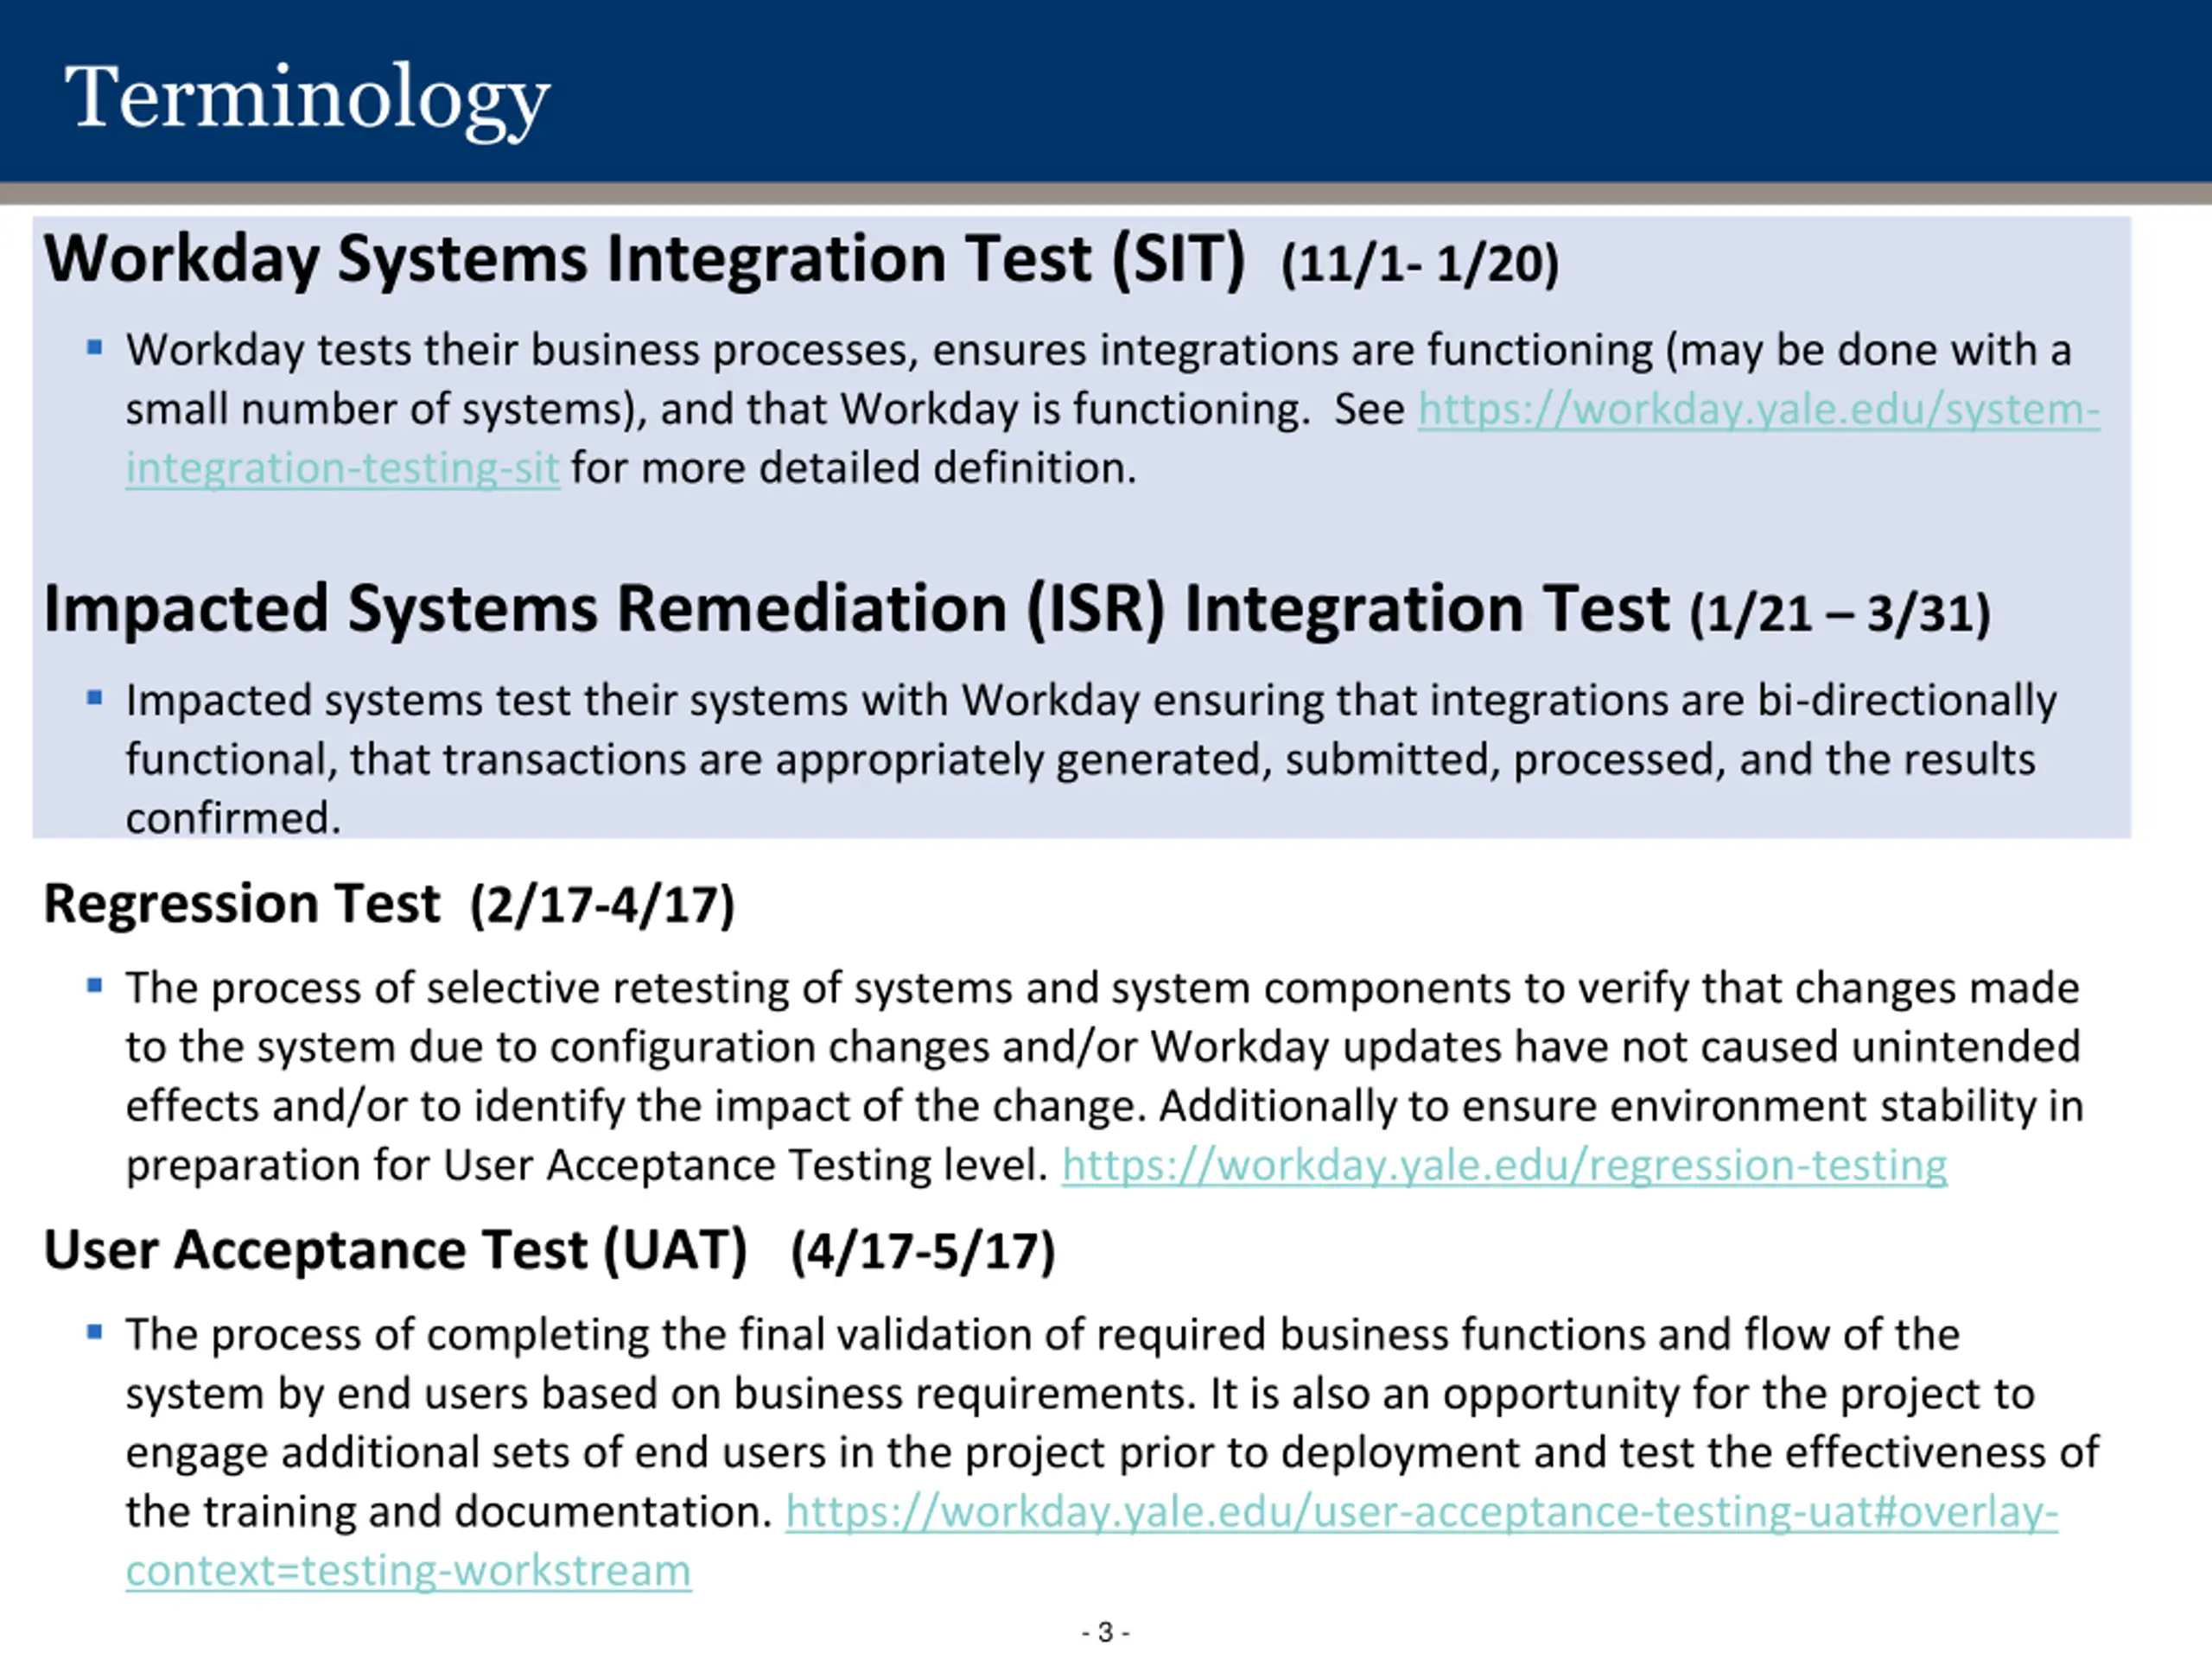Click the word 'confirmed.' in ISR bullet
Viewport: 2212px width, 1659px height.
pos(233,819)
